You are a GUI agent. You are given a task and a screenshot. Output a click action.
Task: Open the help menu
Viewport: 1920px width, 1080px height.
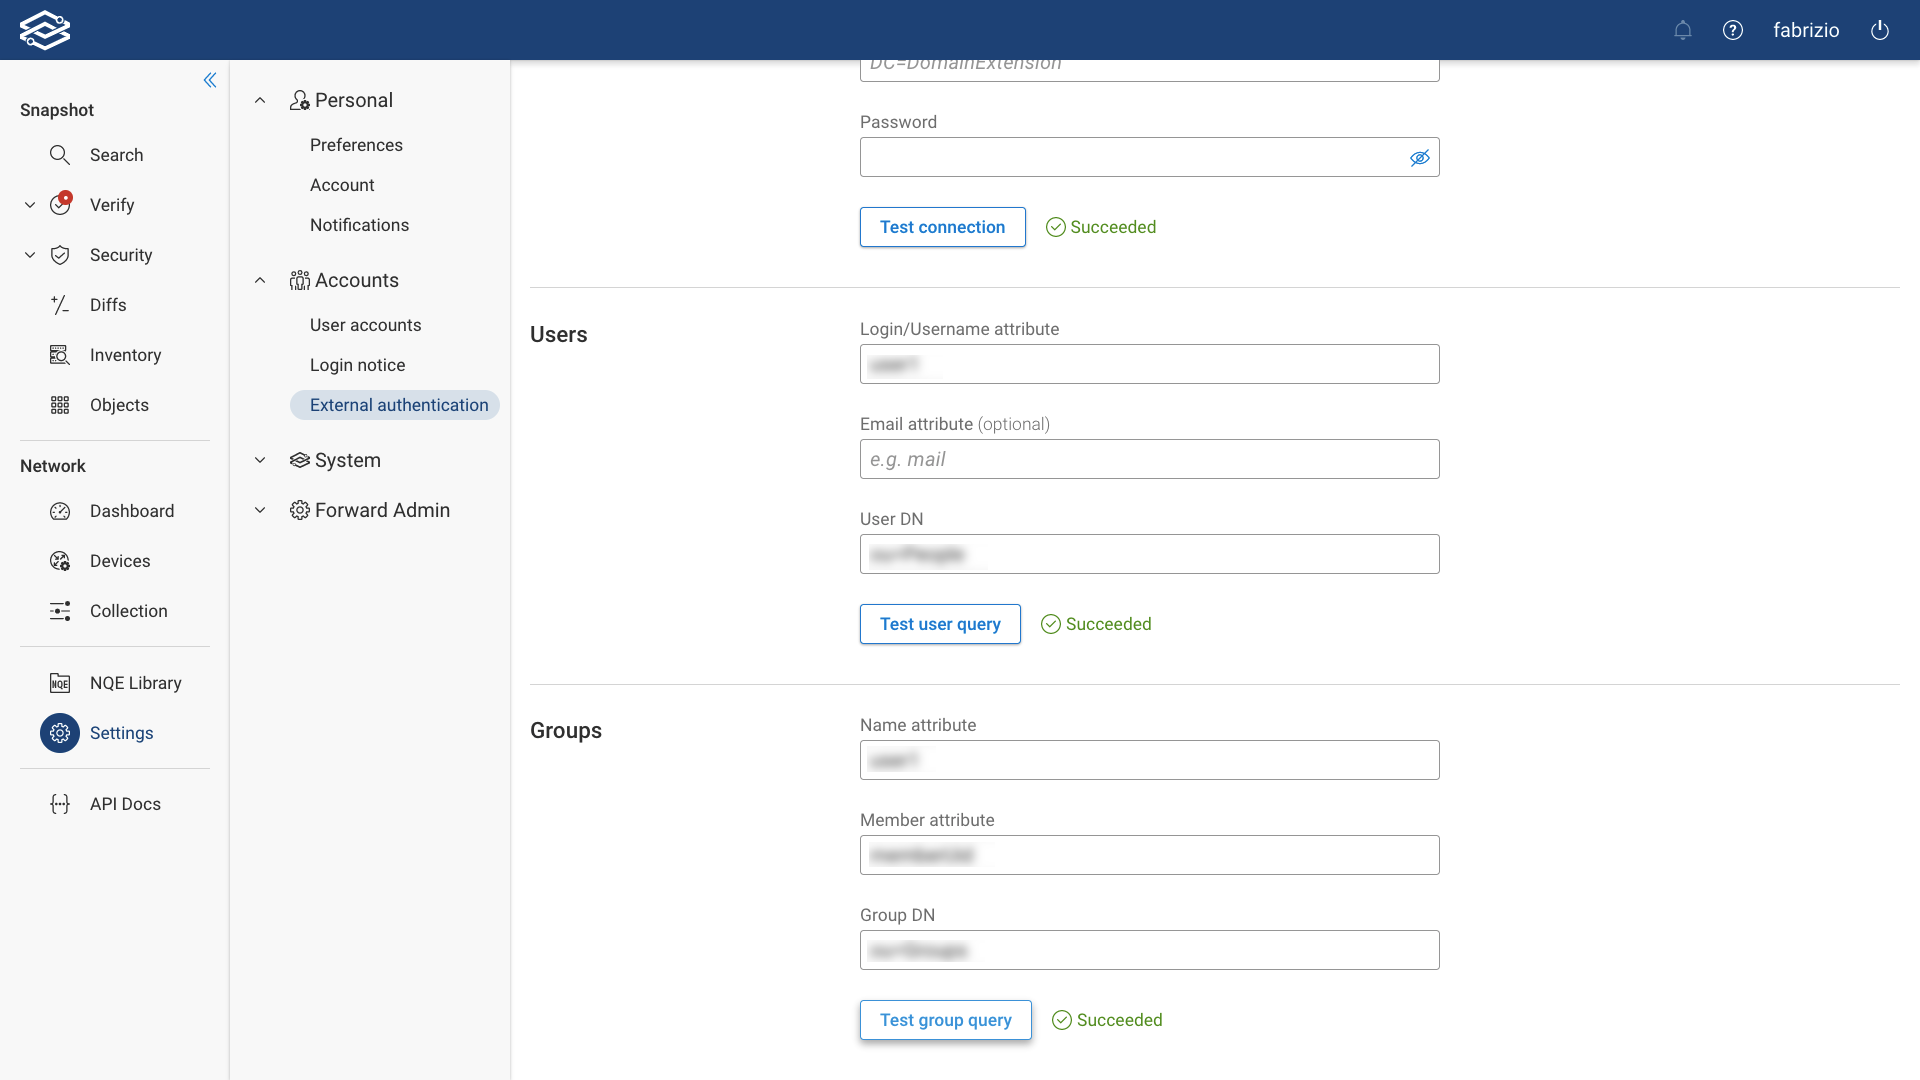click(1733, 30)
